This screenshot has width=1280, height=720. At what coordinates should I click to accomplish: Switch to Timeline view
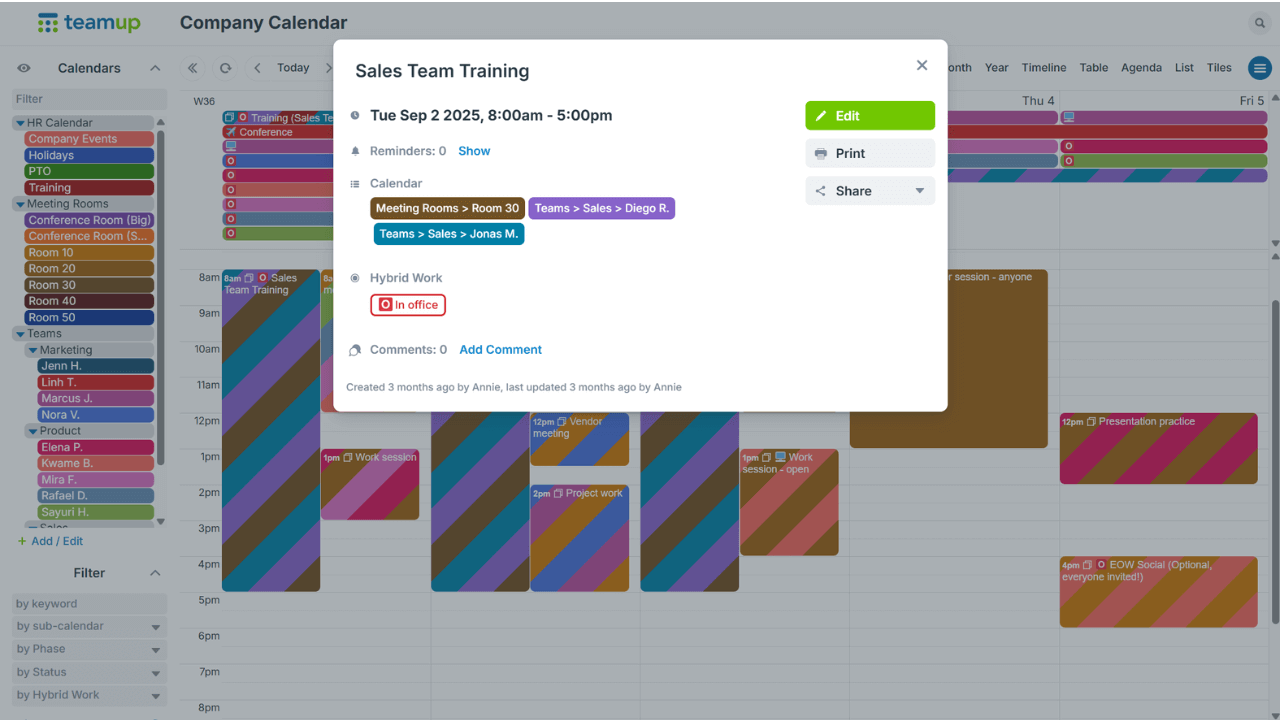coord(1043,68)
